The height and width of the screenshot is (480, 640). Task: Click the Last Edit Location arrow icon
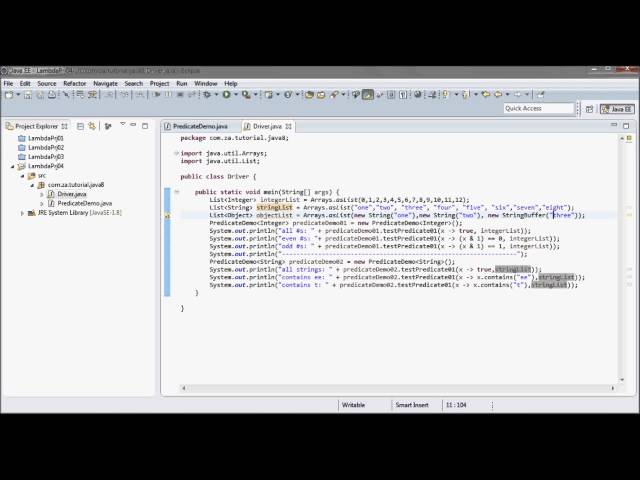pyautogui.click(x=485, y=95)
